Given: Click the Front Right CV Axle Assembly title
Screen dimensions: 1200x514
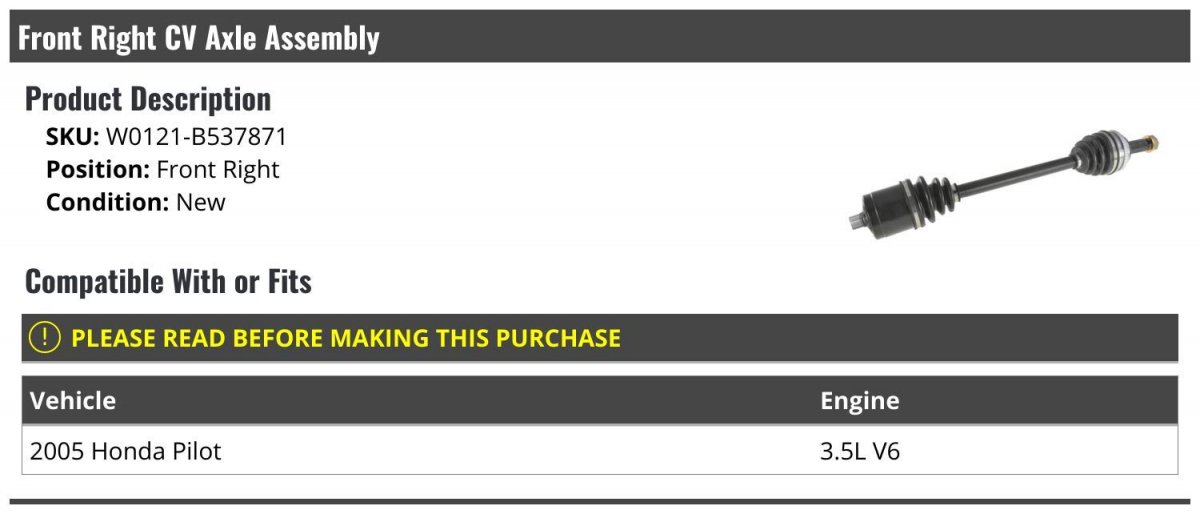Looking at the screenshot, I should (199, 38).
